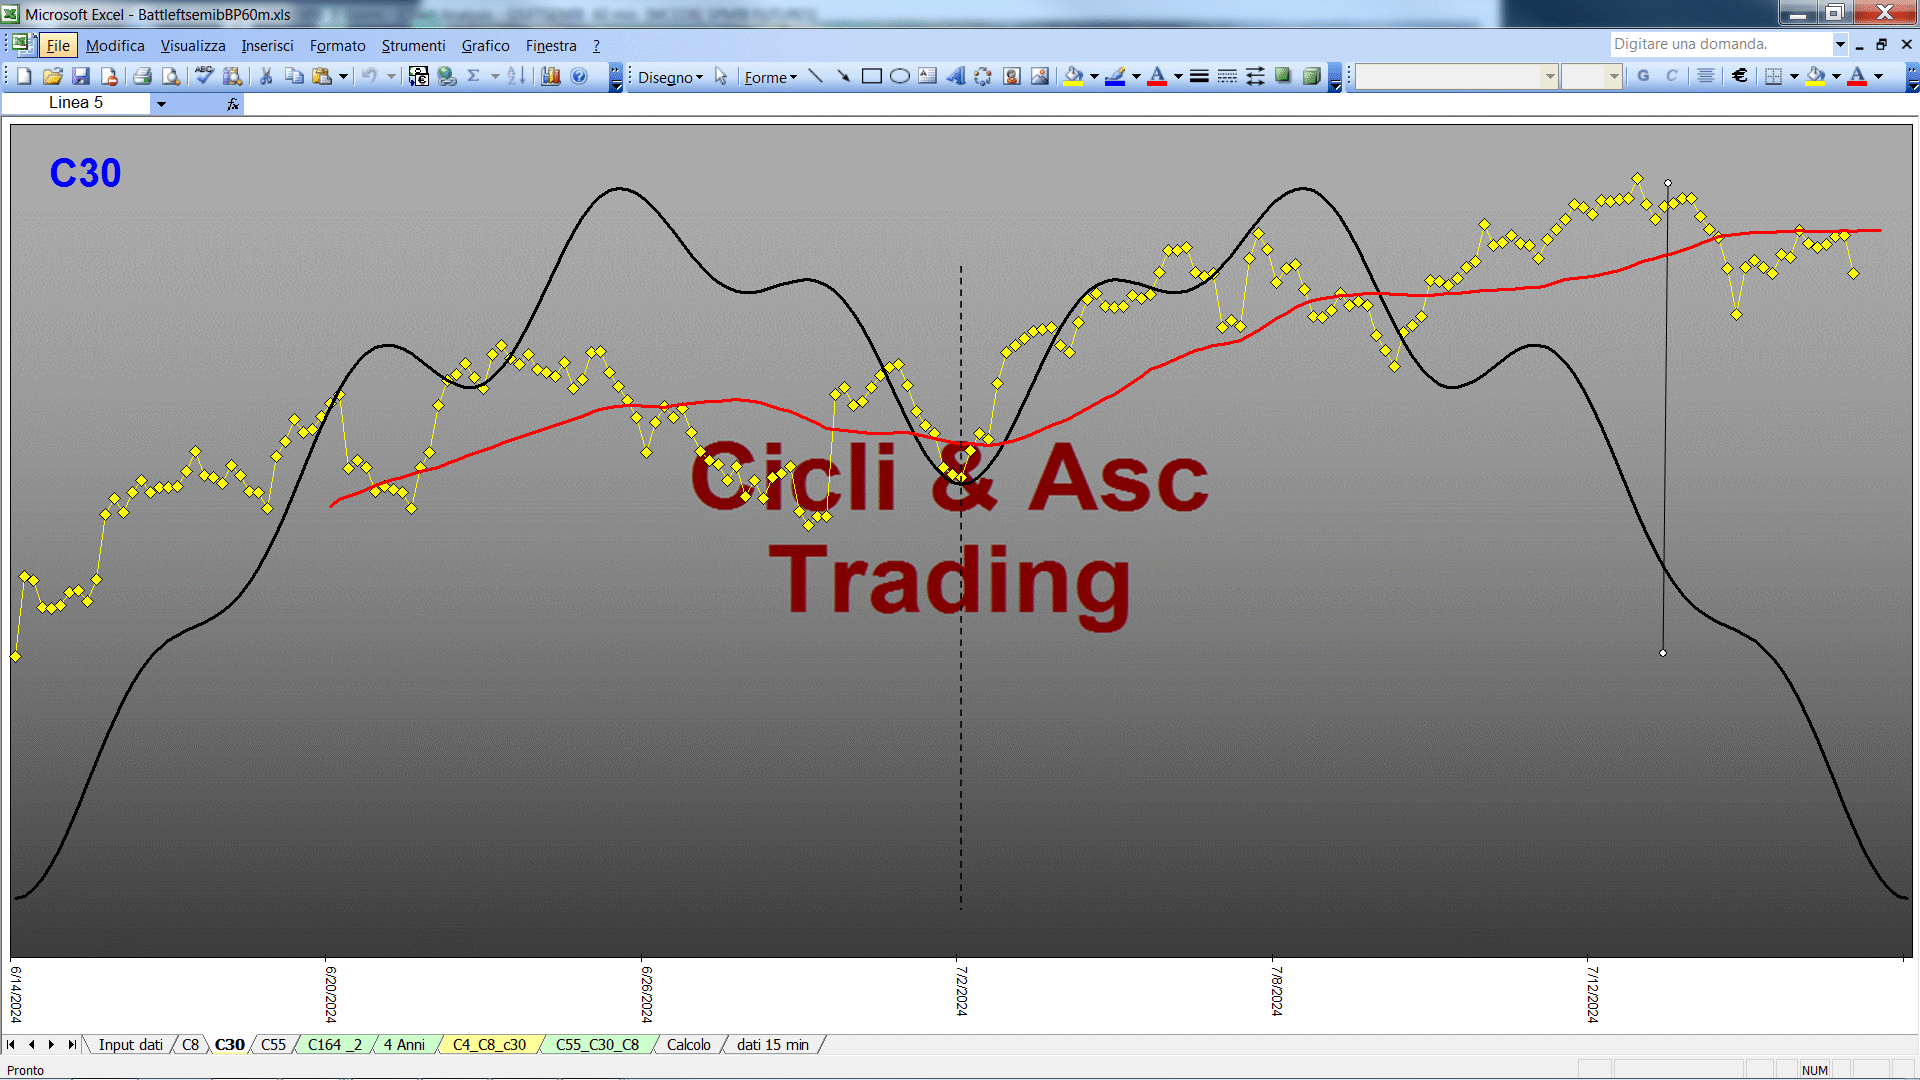Open the Shadow style button

(1283, 76)
